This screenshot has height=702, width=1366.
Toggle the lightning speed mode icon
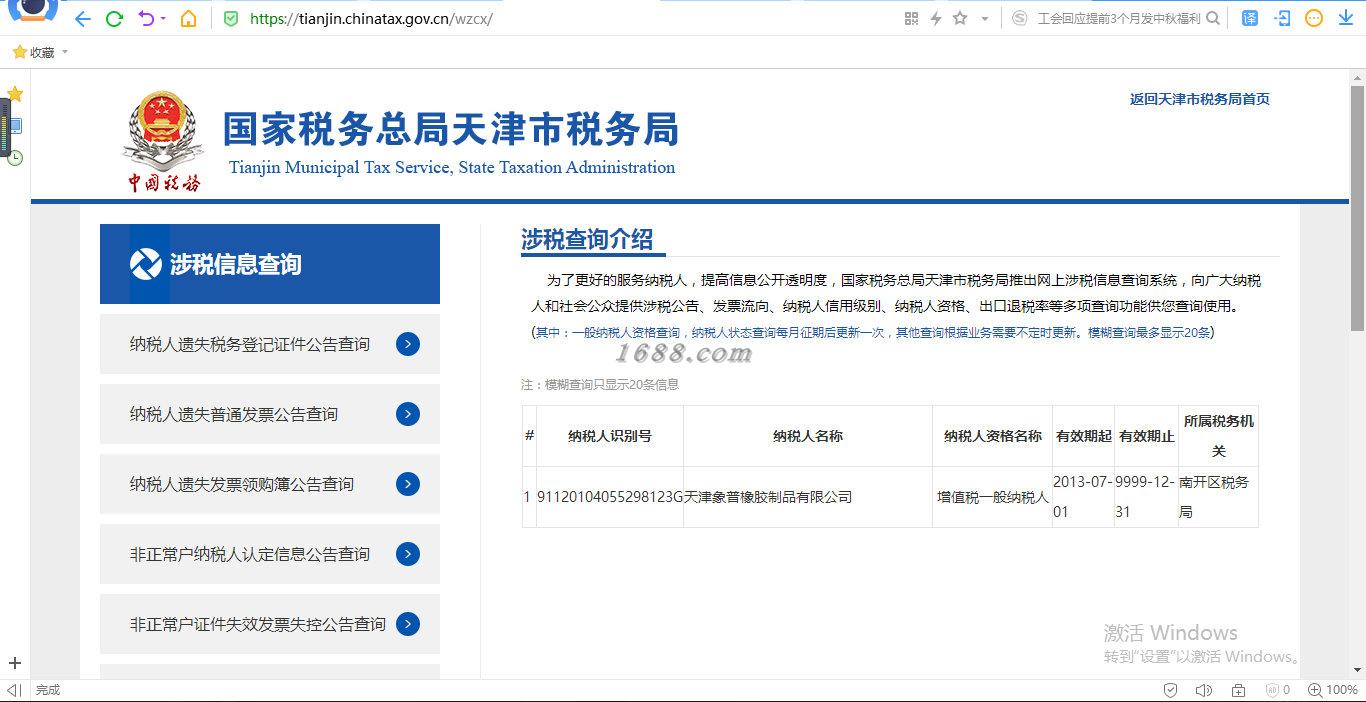coord(936,18)
